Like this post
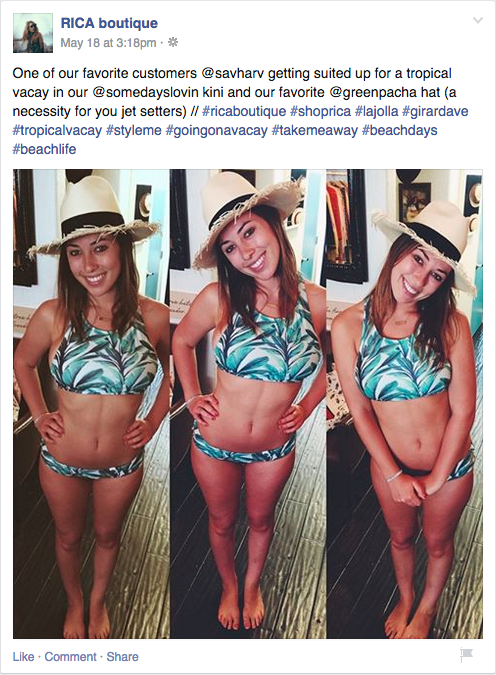This screenshot has height=675, width=496. pos(23,656)
